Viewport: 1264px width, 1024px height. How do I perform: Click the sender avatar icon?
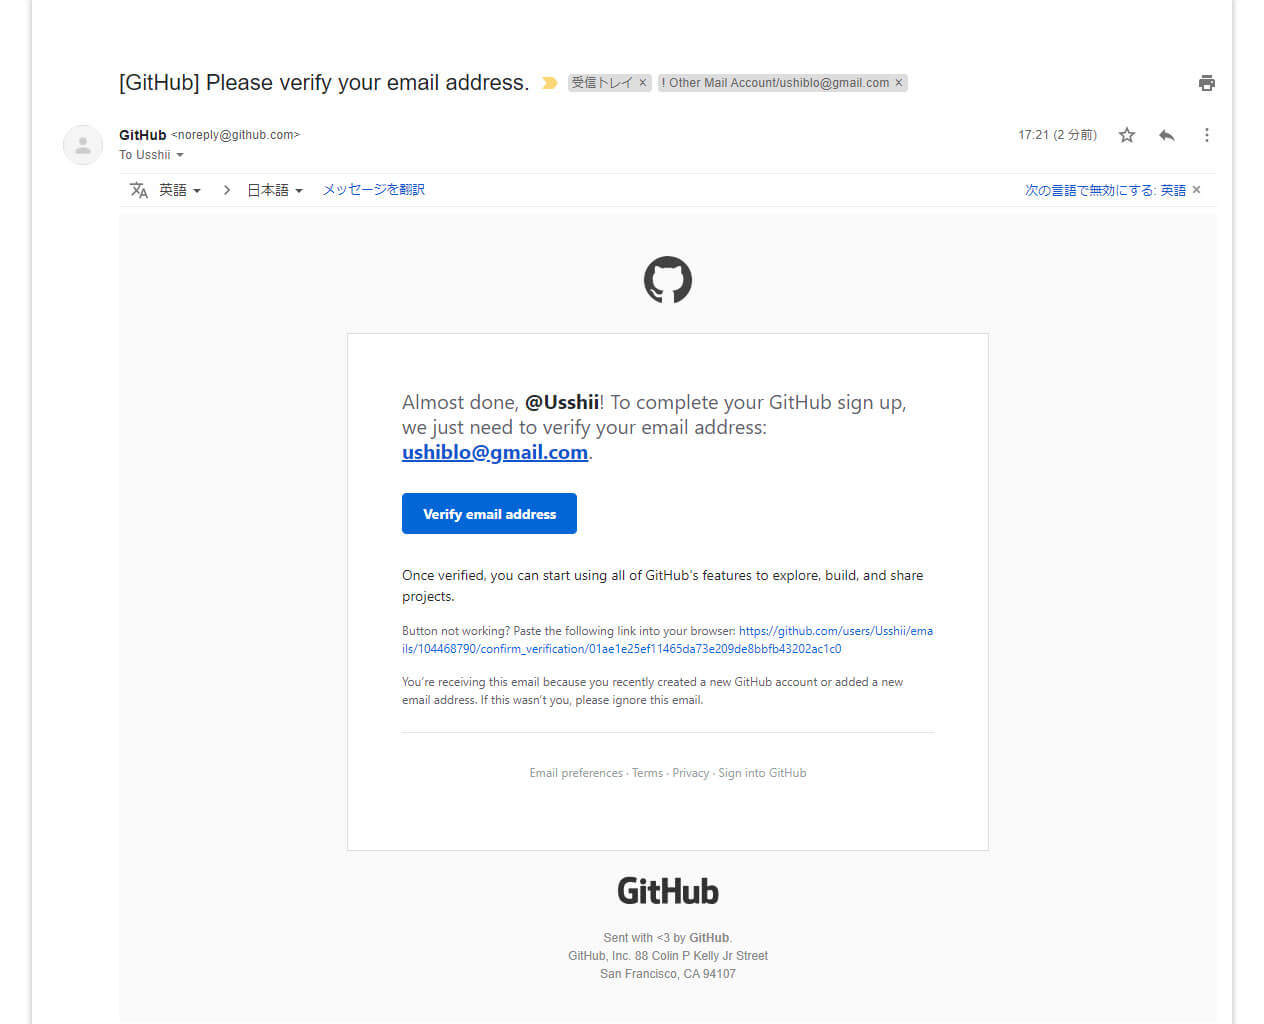tap(83, 145)
